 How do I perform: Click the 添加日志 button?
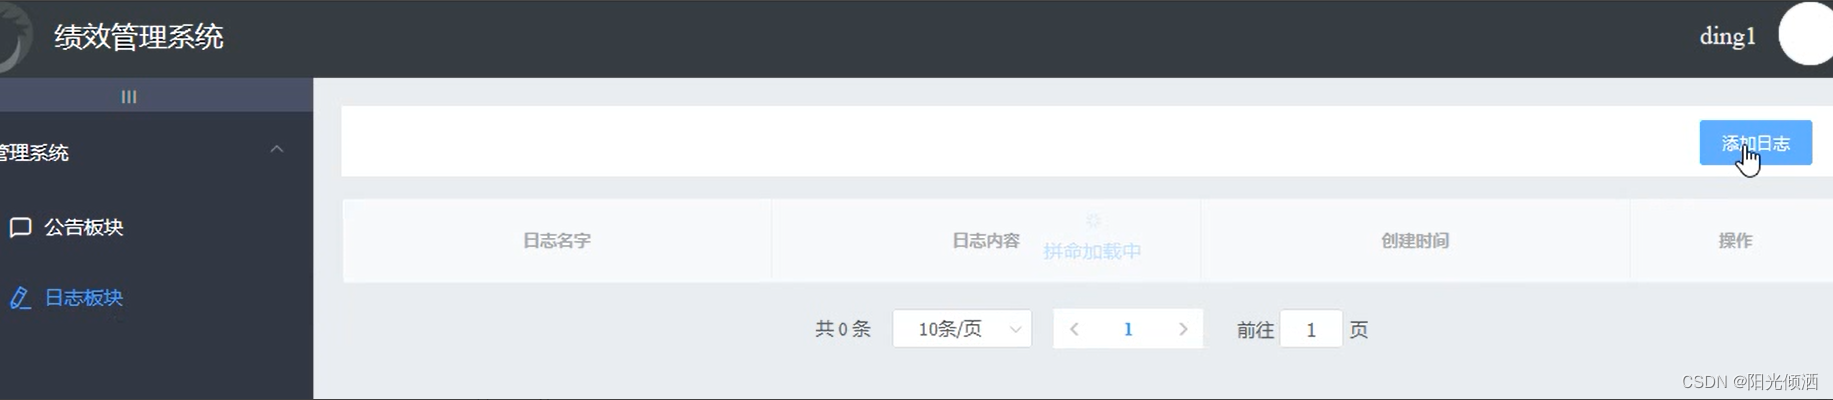(1755, 143)
